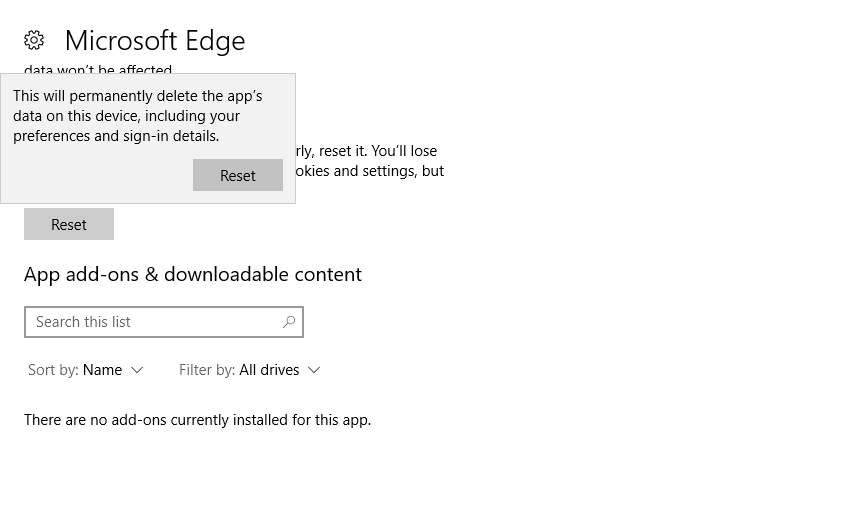Click the "Filter by:" label
Viewport: 860px width, 505px height.
tap(206, 370)
